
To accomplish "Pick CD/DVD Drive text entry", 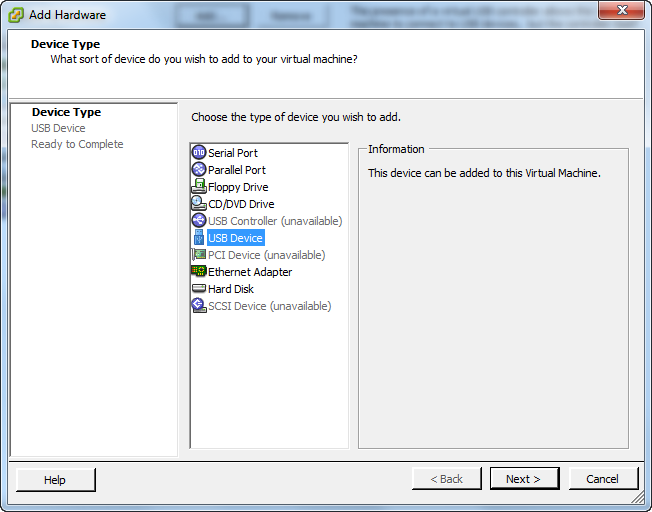I will [241, 204].
